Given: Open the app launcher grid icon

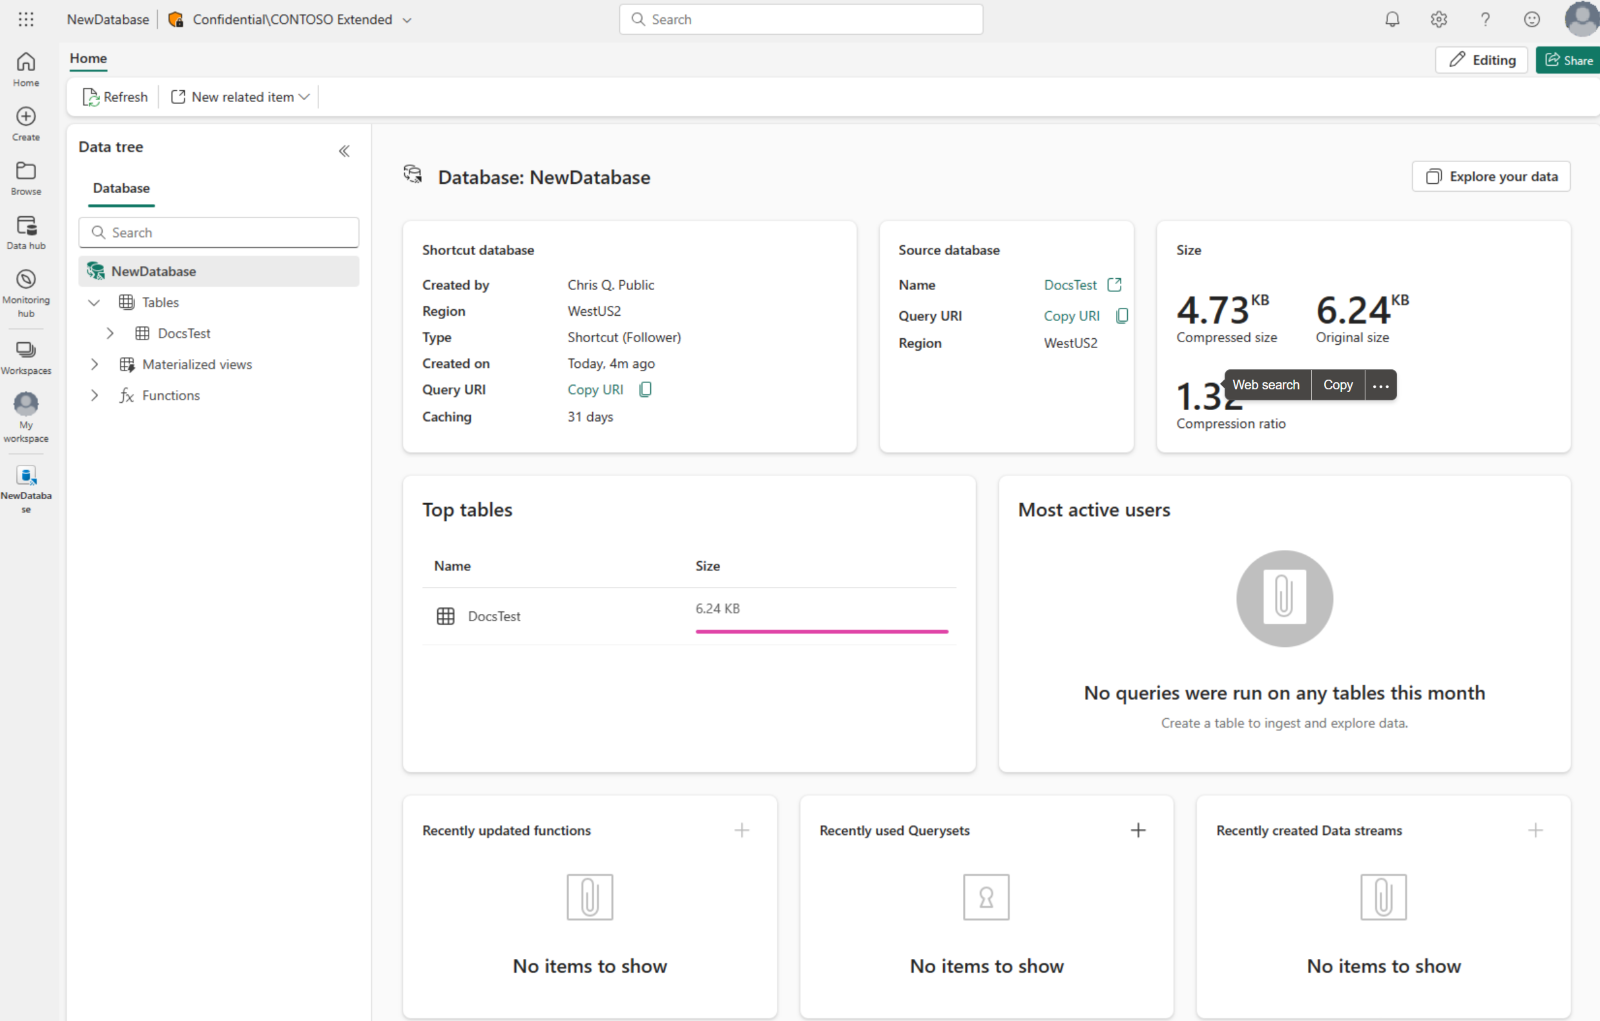Looking at the screenshot, I should [x=26, y=19].
